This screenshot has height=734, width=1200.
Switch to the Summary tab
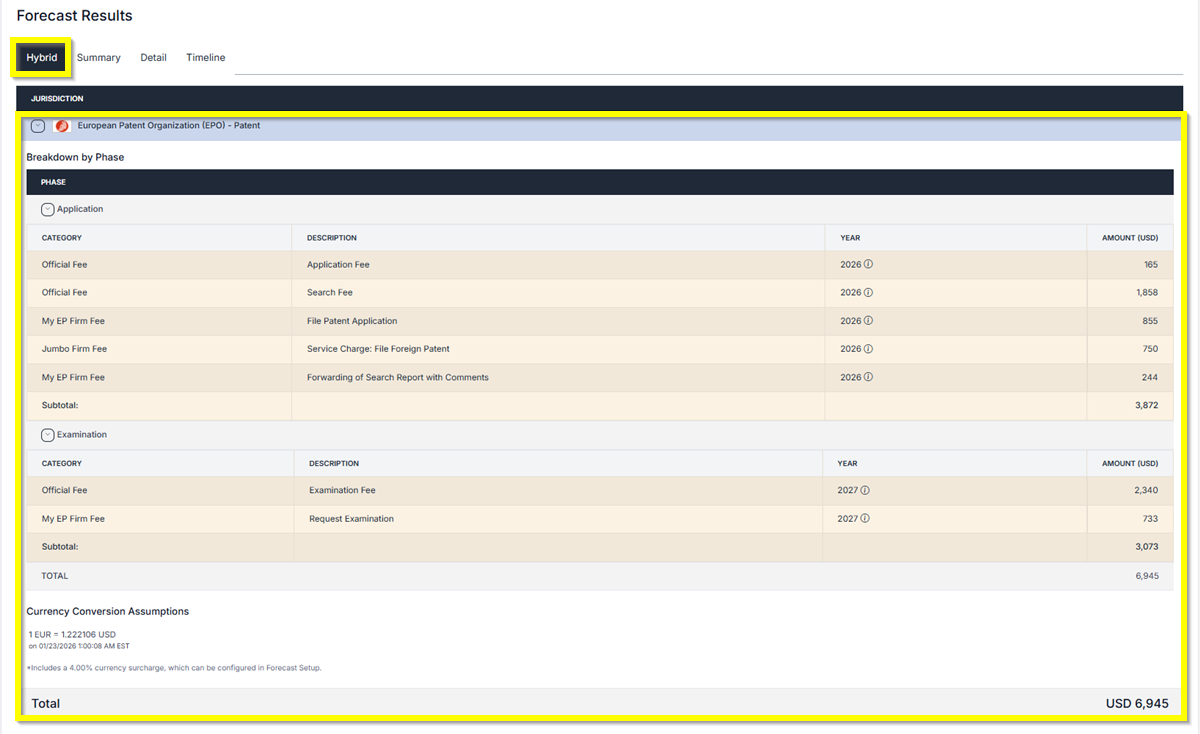click(x=98, y=58)
